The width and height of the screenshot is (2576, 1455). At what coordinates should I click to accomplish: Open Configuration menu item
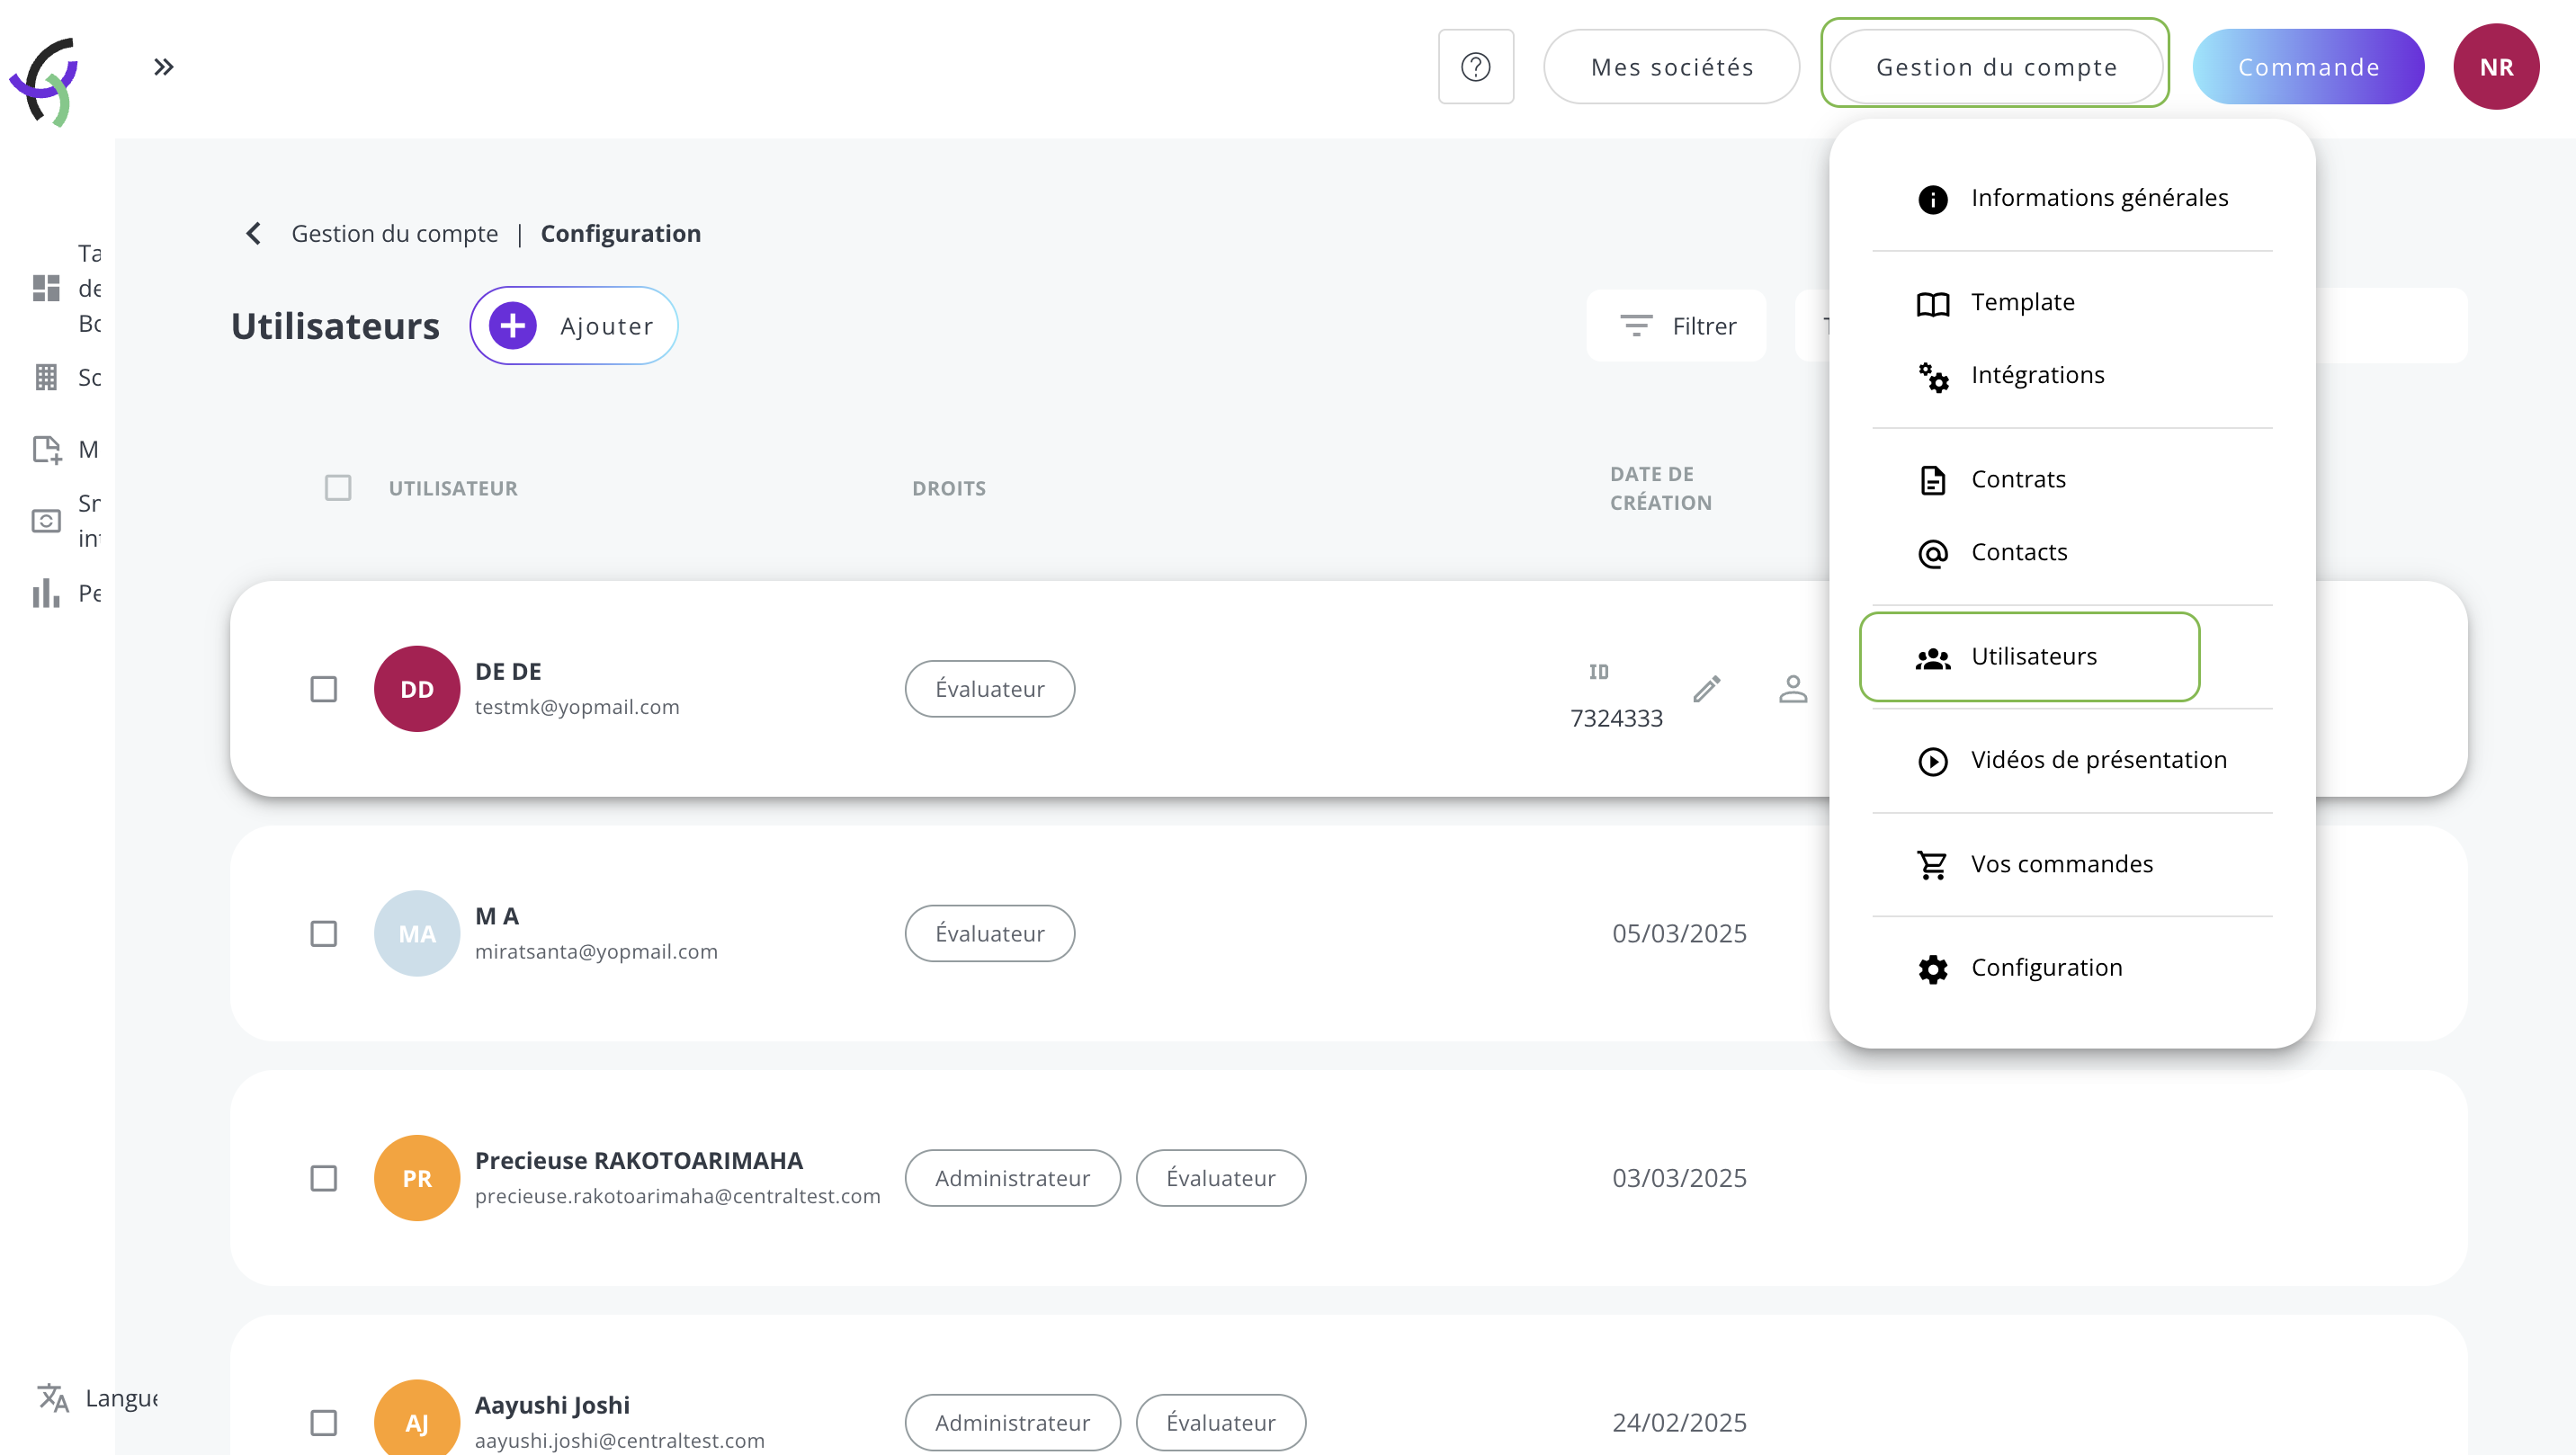coord(2072,968)
